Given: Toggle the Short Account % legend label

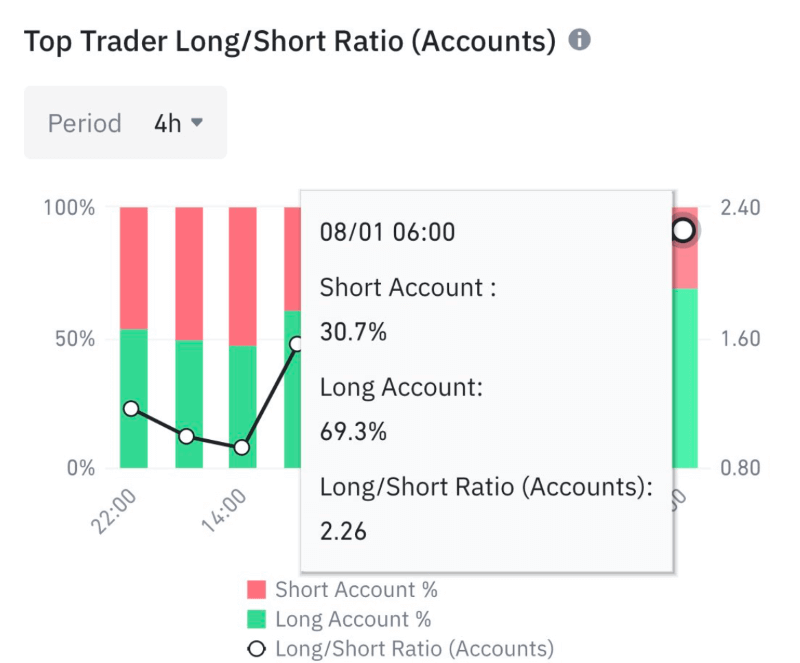Looking at the screenshot, I should click(356, 590).
